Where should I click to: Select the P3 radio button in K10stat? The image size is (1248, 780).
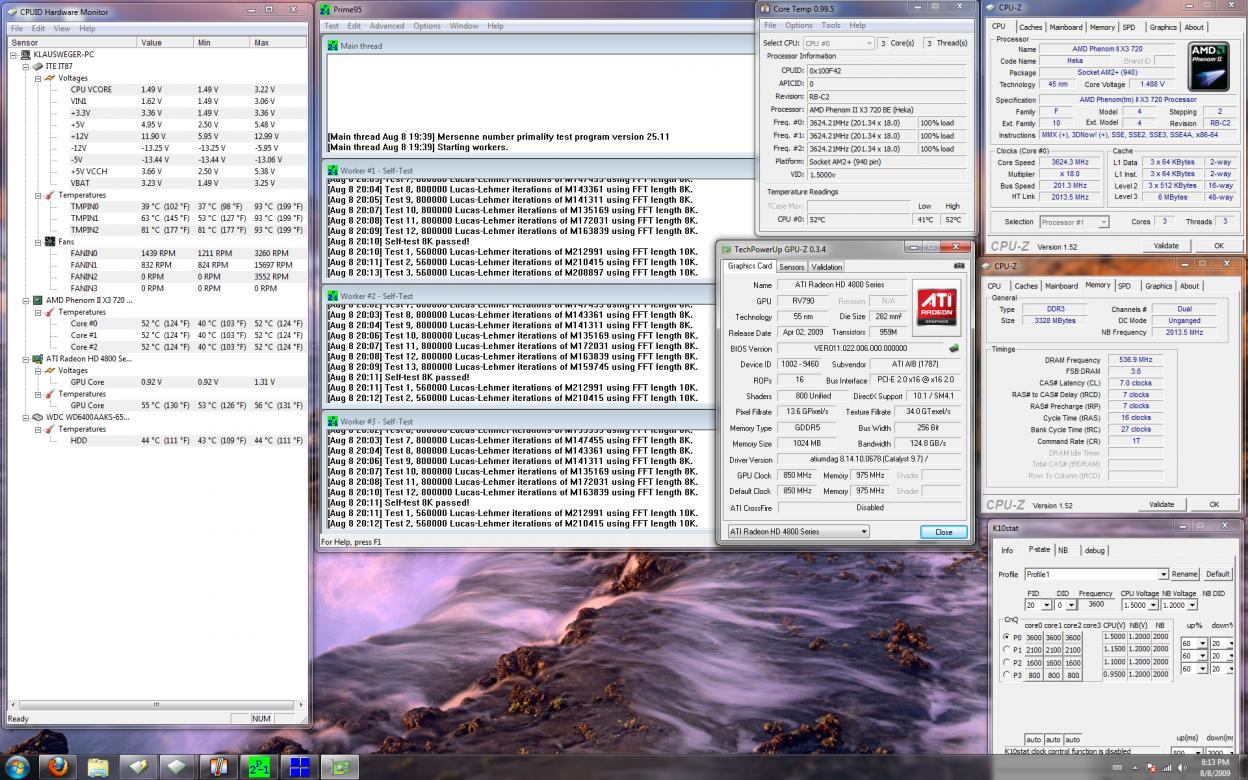pos(1006,675)
